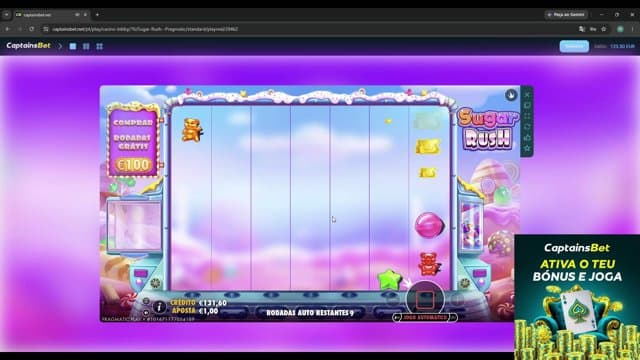Image resolution: width=640 pixels, height=360 pixels.
Task: Click the Ask Gemini button in the title bar
Action: click(567, 15)
